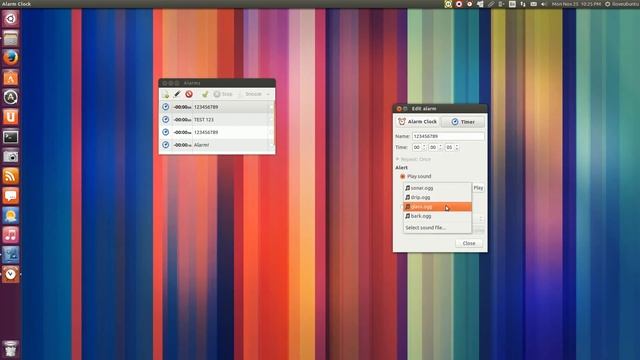Screen dimensions: 640x360
Task: Launch Firefox from the launcher
Action: 11,58
